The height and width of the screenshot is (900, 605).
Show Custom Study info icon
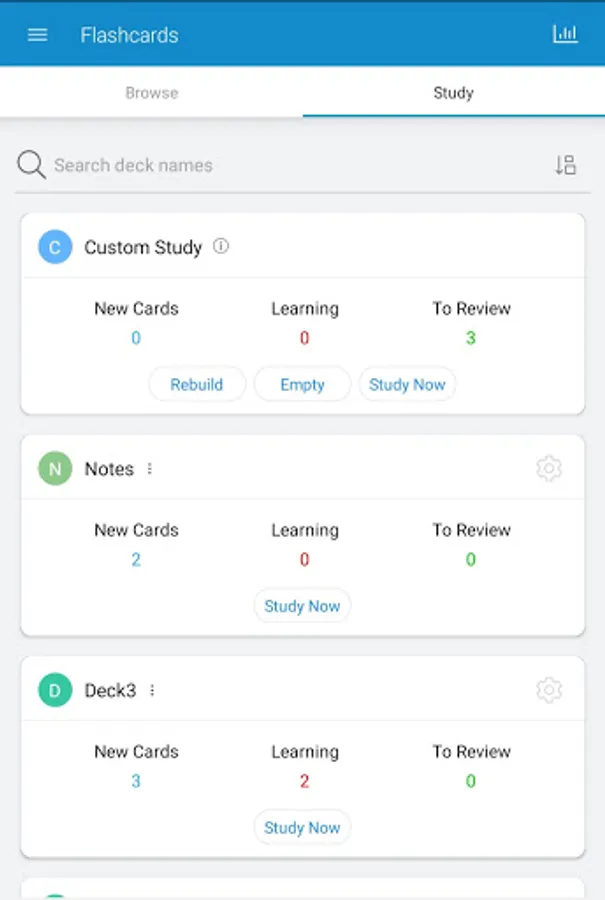(221, 246)
